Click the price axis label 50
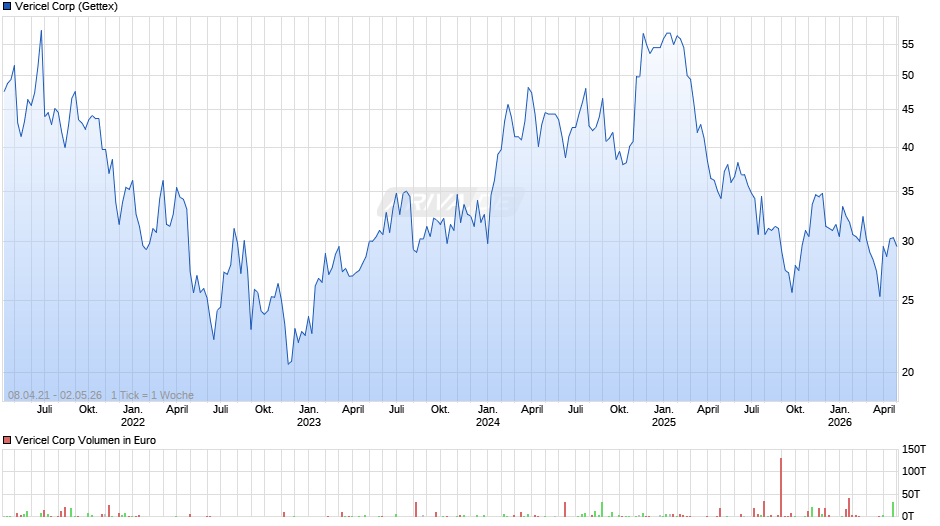940x526 pixels. (908, 76)
